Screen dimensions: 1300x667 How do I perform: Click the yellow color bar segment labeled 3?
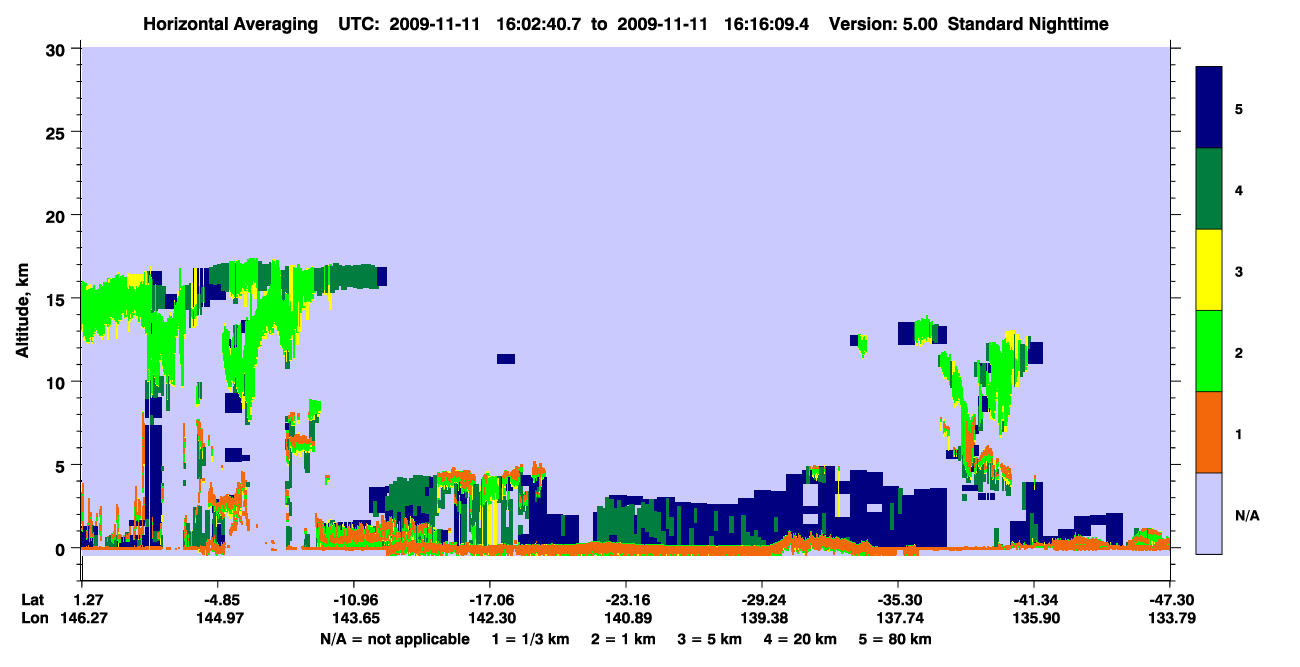coord(1209,270)
